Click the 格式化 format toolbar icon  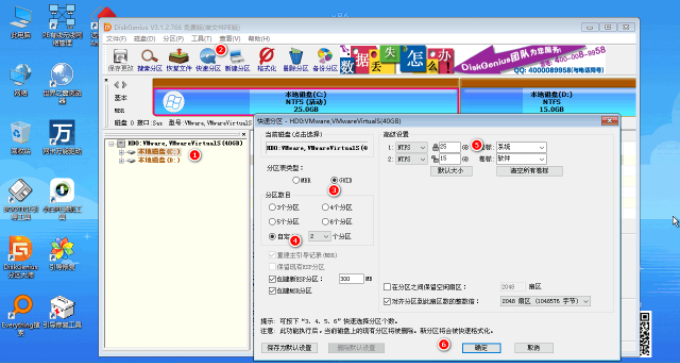pos(267,60)
